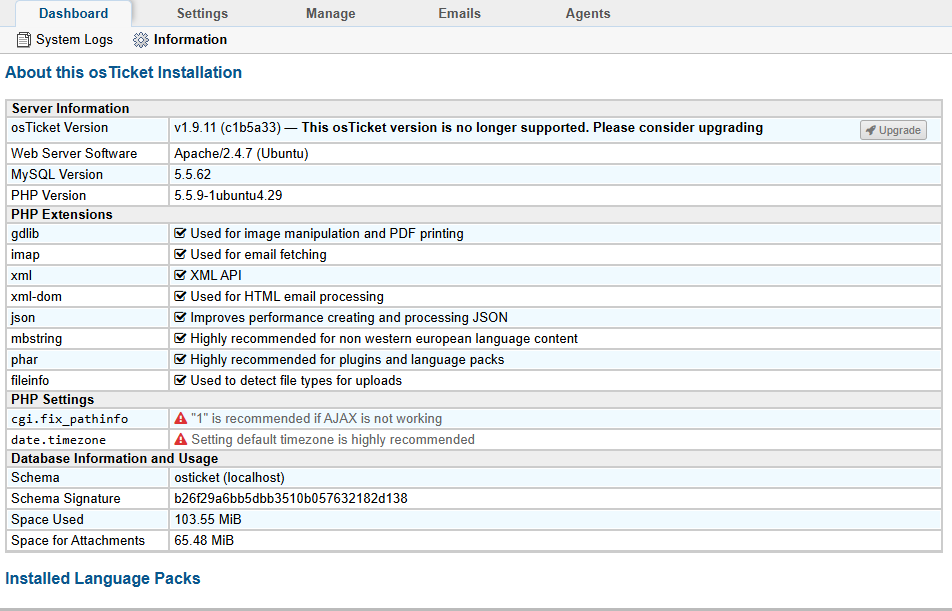
Task: Click the Information gear icon
Action: tap(141, 40)
